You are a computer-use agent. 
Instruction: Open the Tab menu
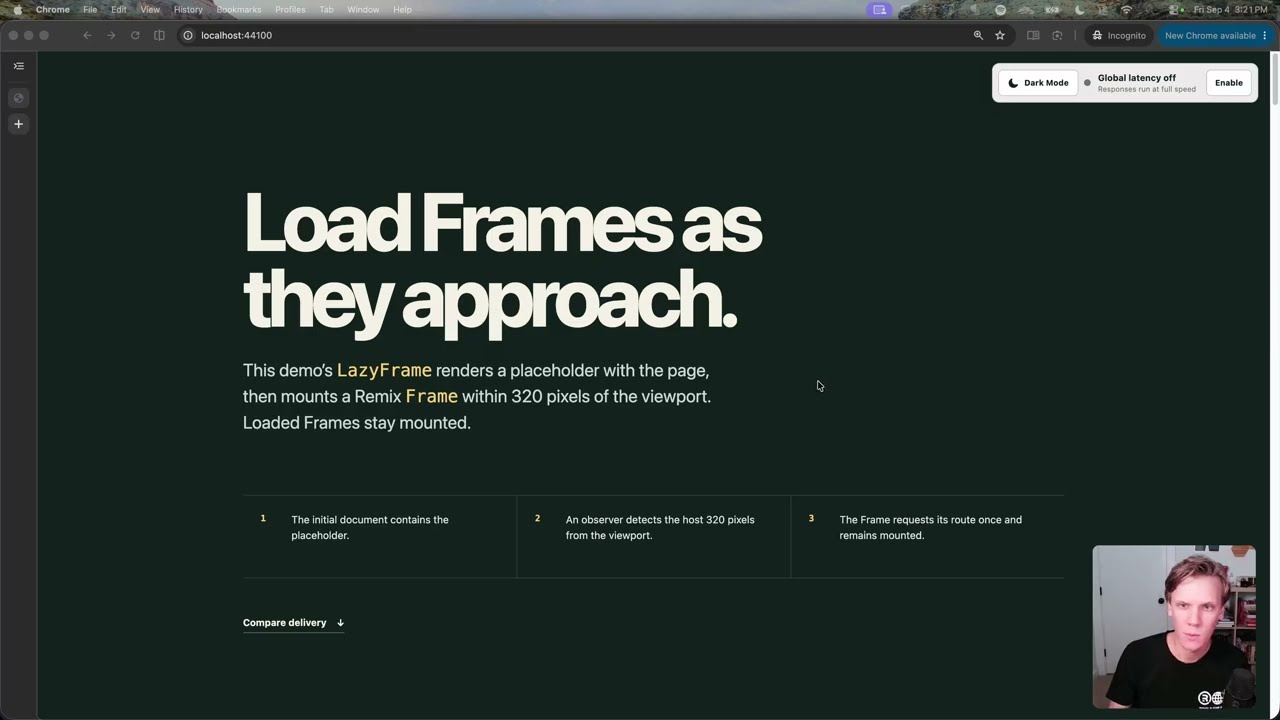[x=326, y=9]
